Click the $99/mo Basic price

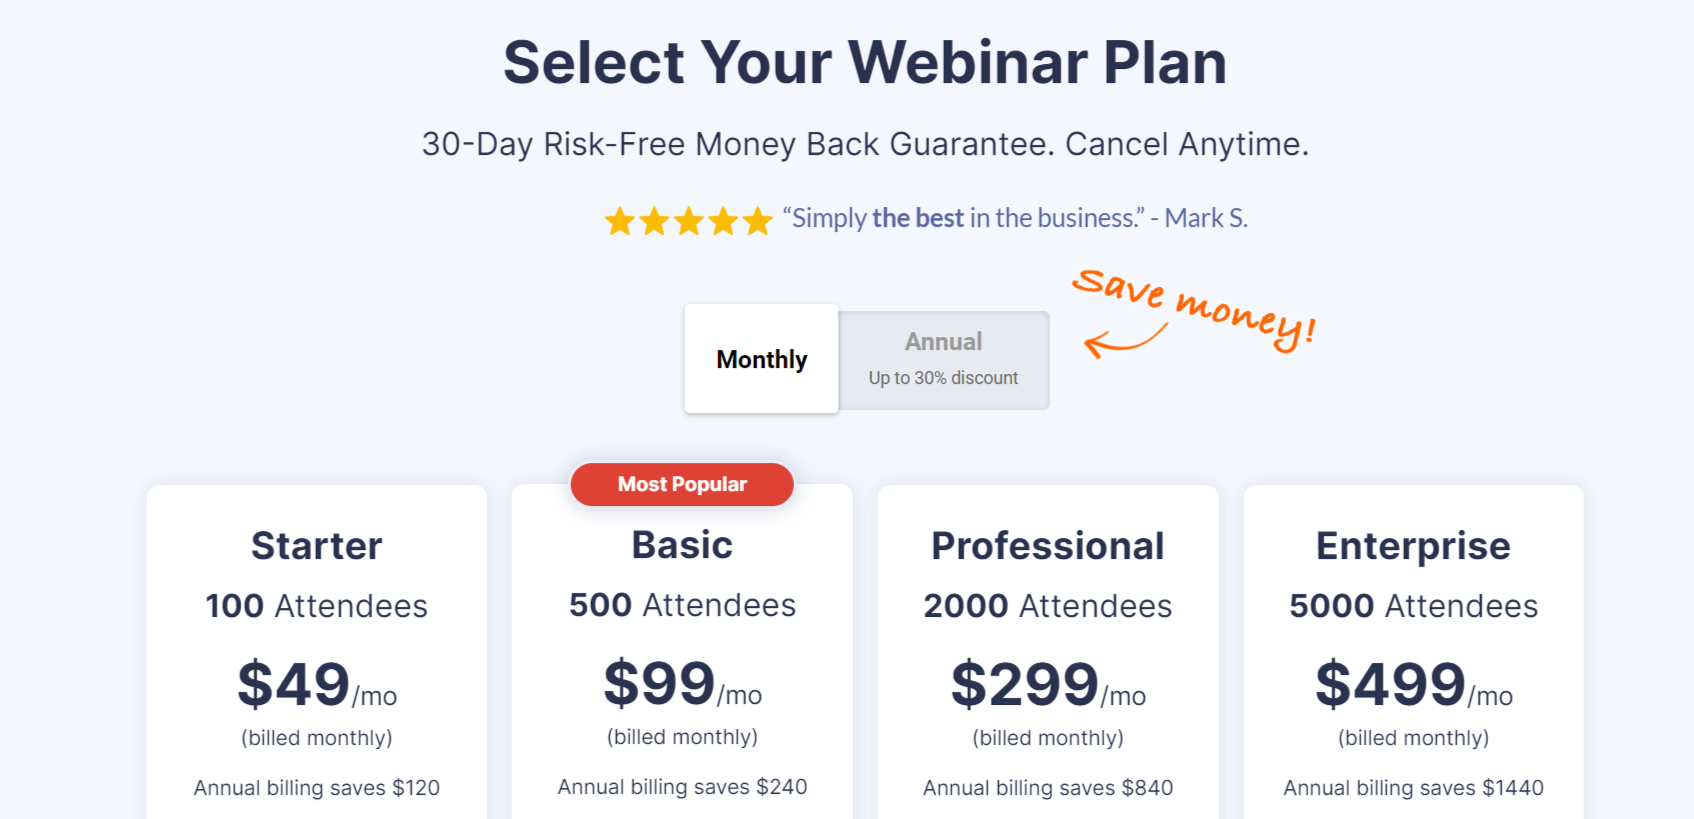[682, 684]
